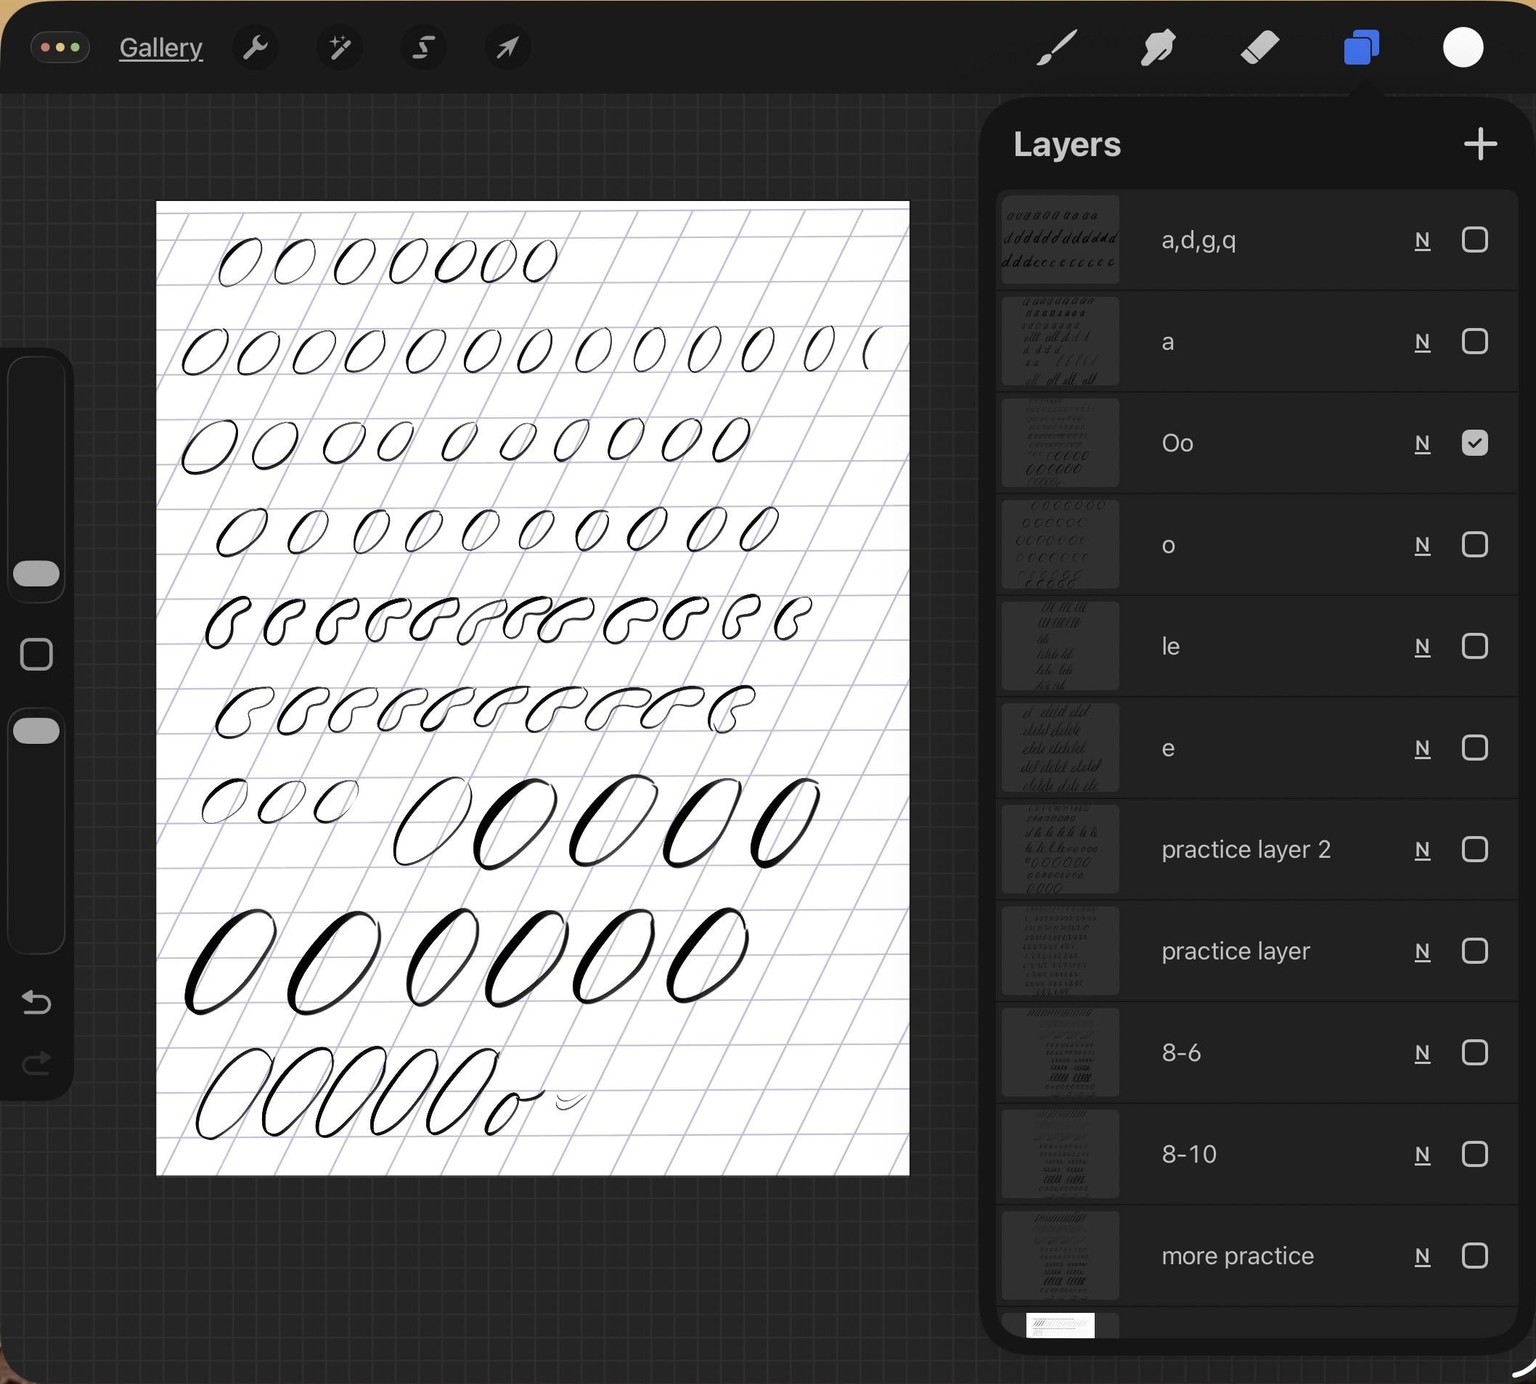This screenshot has height=1384, width=1536.
Task: Show the 'a' layer
Action: click(1475, 341)
